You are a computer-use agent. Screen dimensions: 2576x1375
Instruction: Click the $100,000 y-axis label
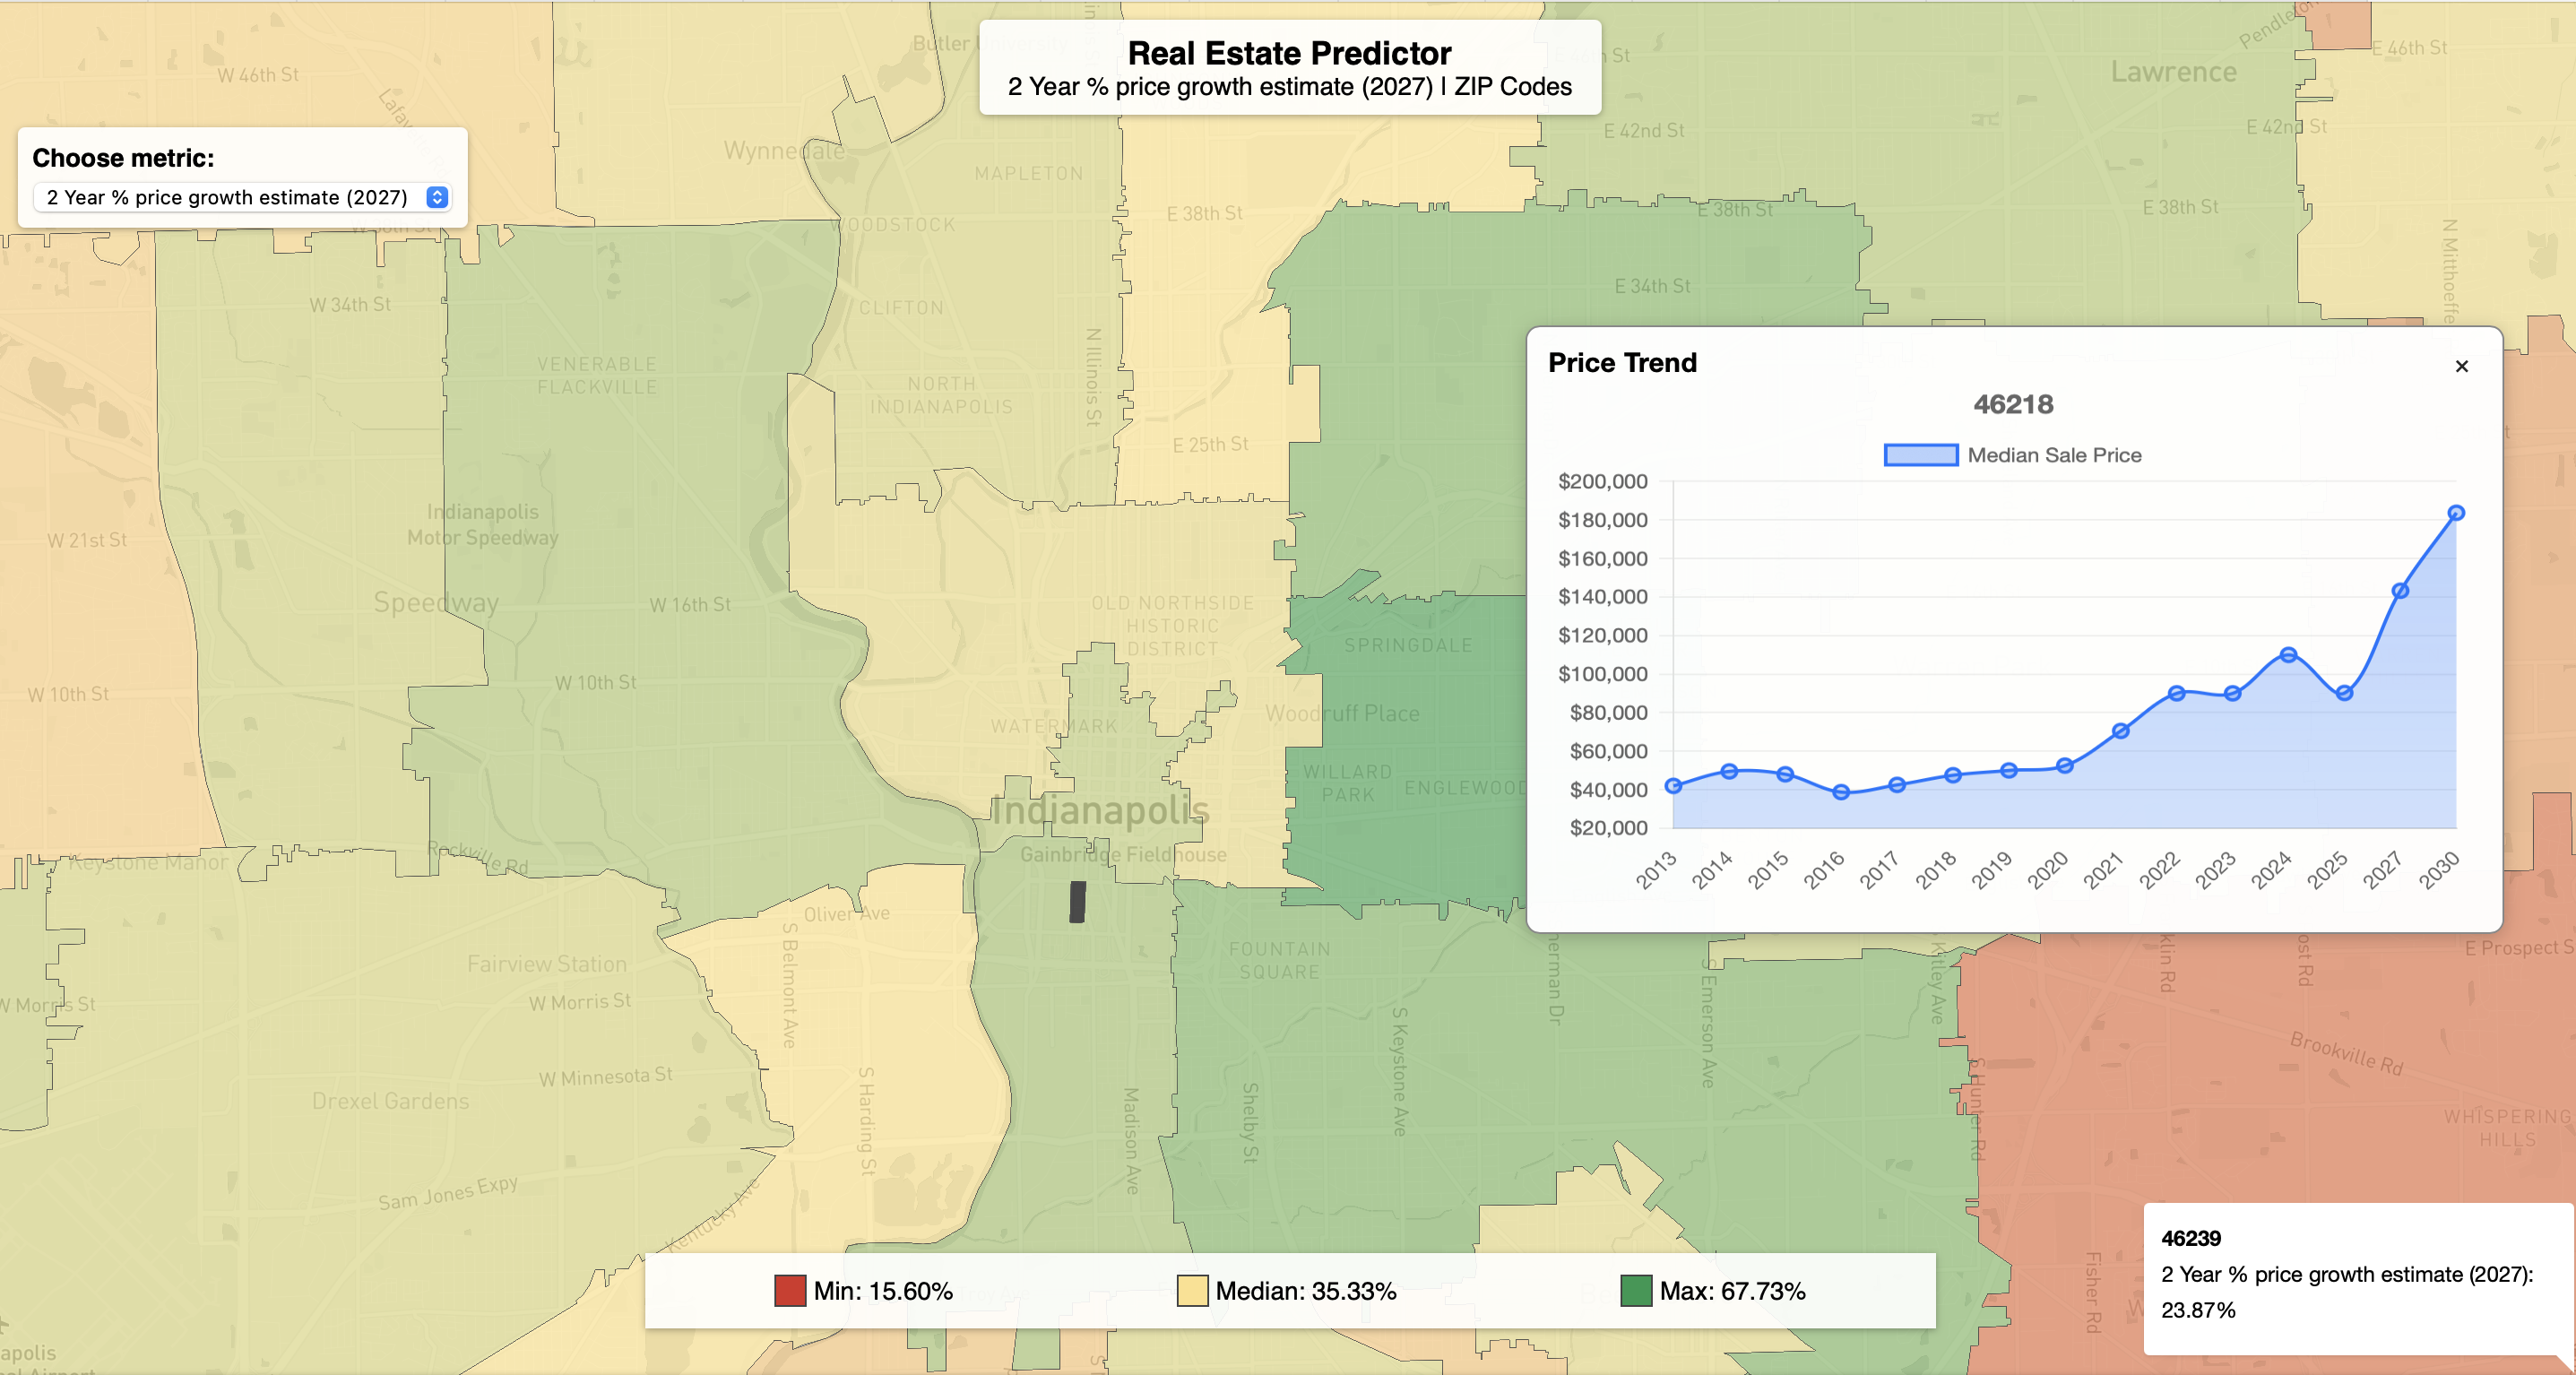[x=1602, y=674]
